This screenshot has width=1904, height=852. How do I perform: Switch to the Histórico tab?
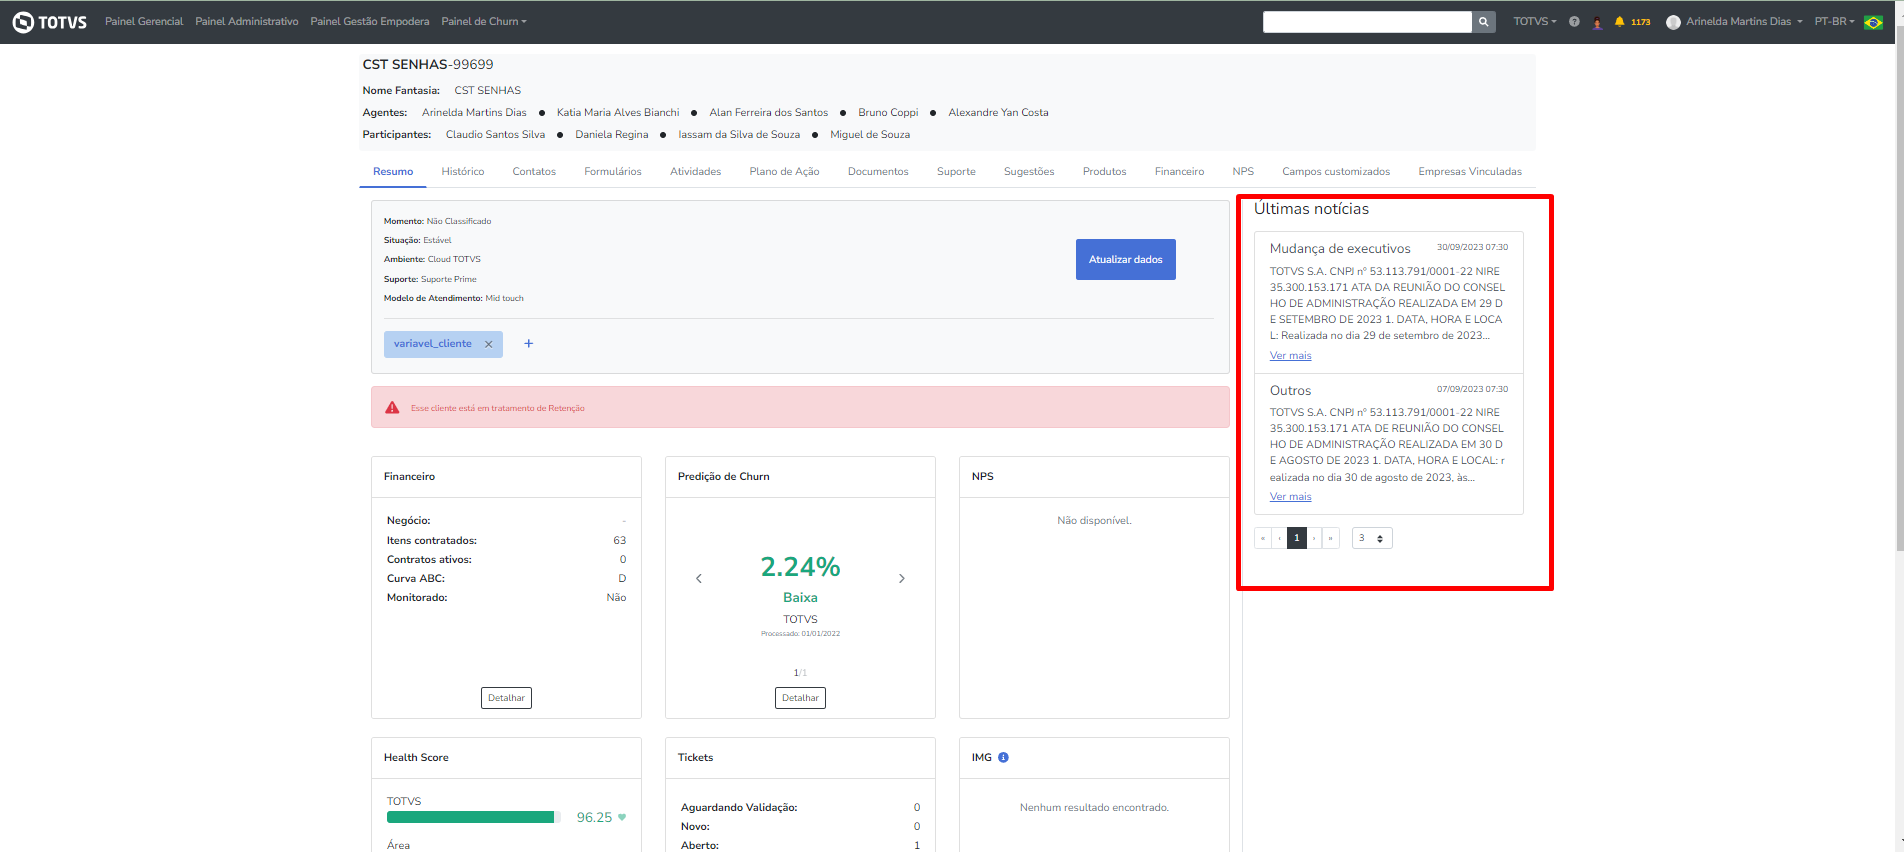pos(463,172)
